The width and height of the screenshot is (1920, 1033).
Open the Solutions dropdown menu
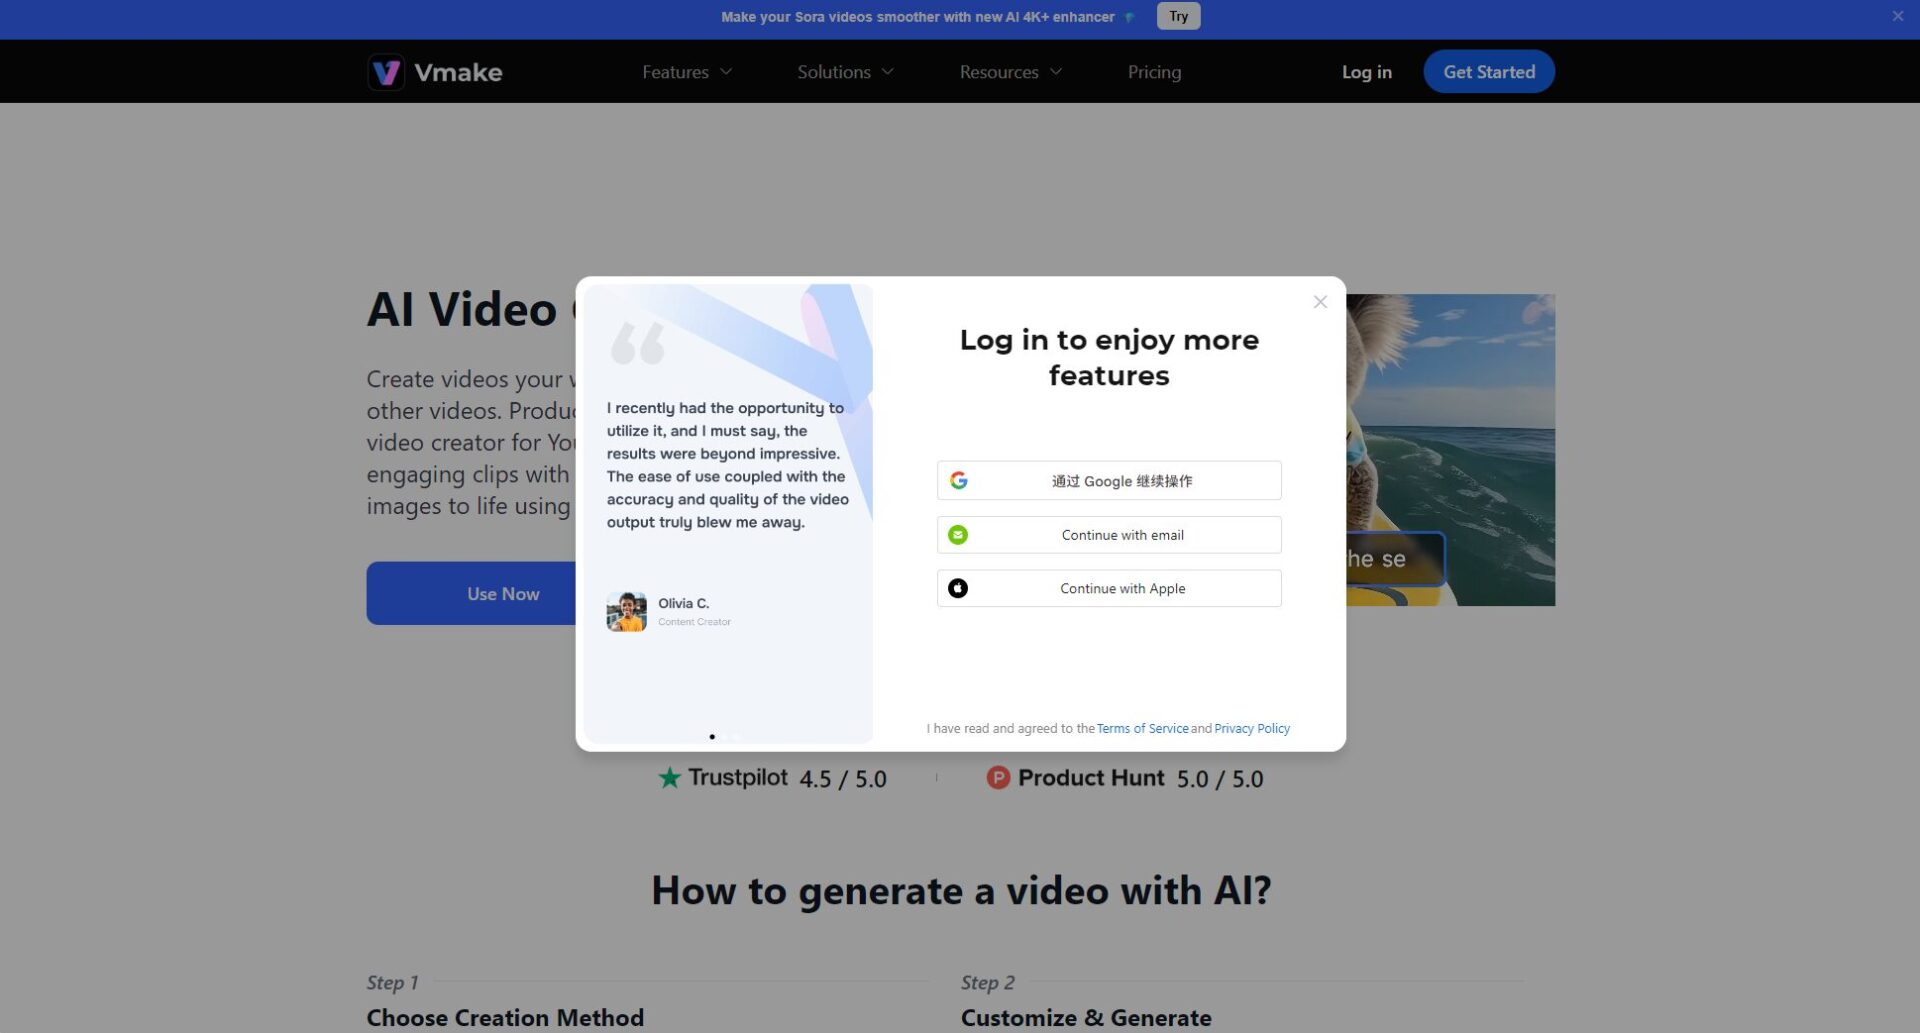click(845, 71)
